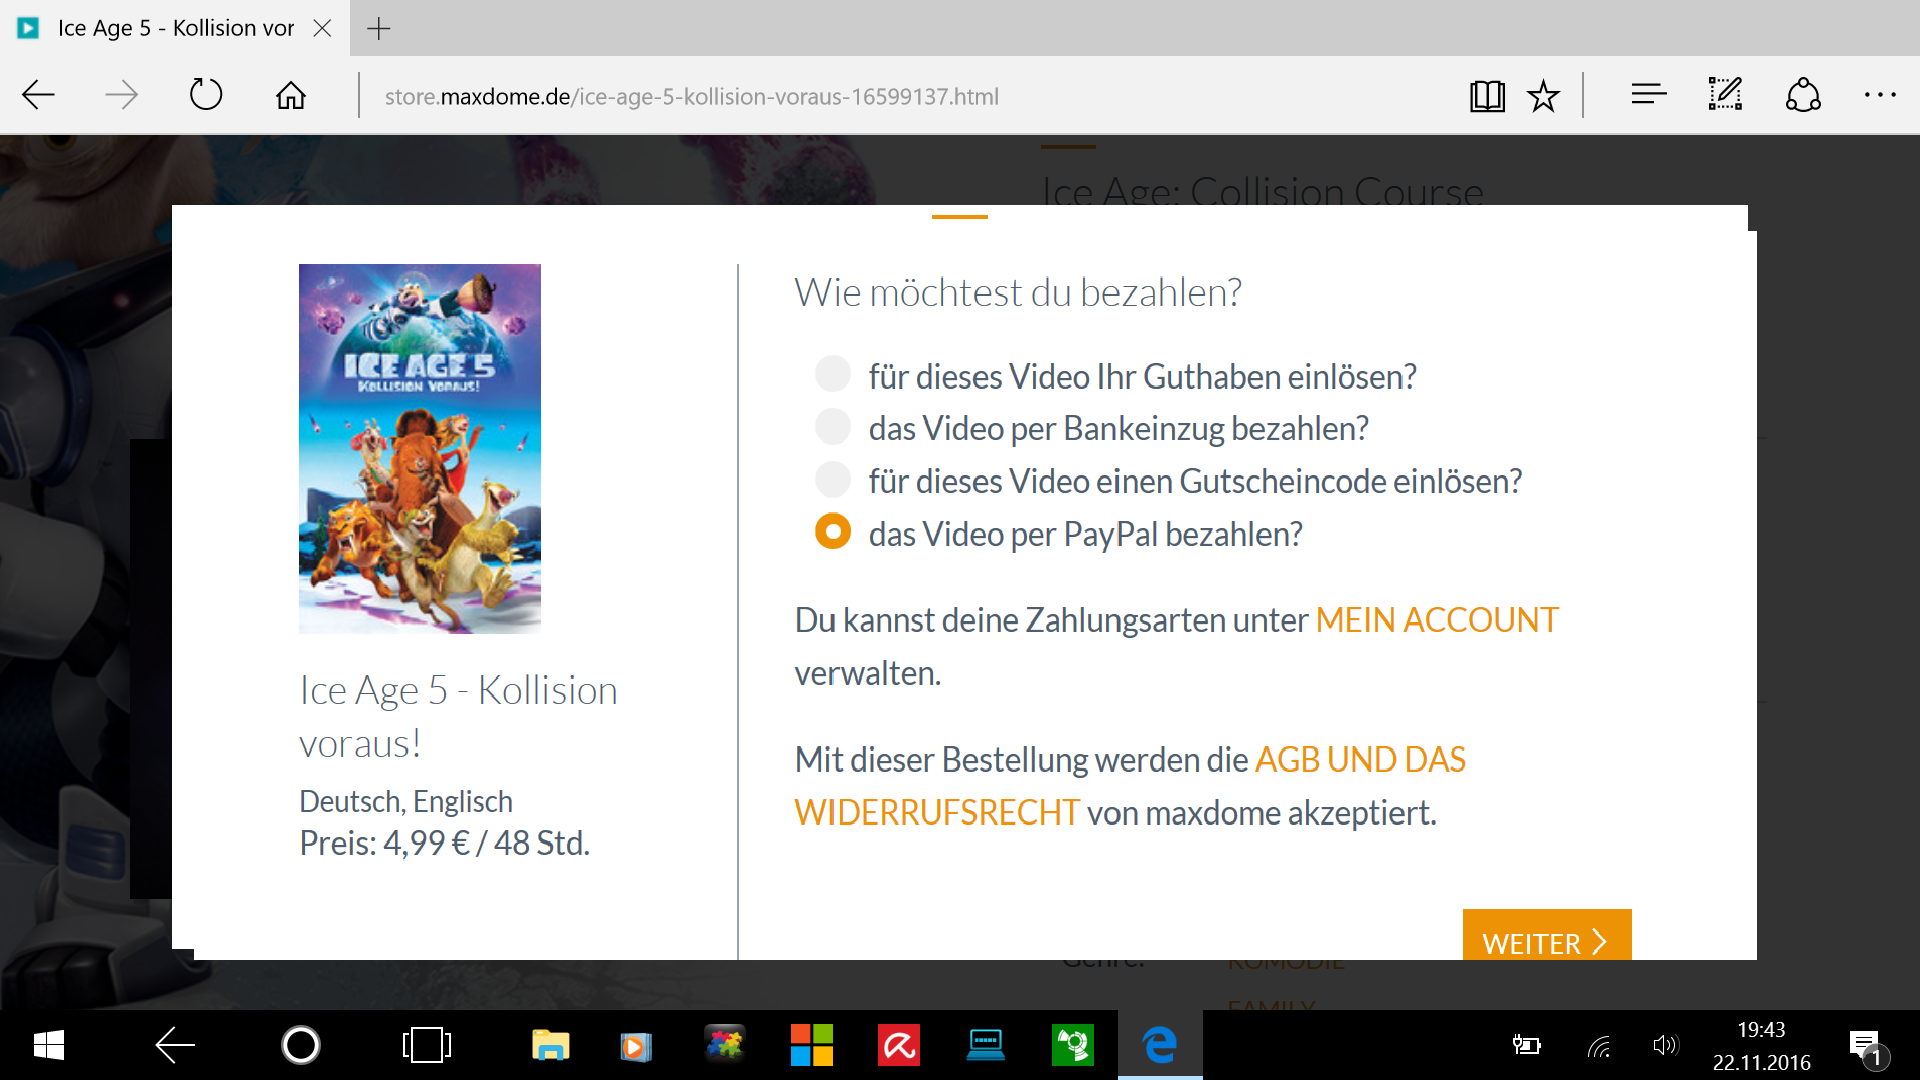Click the Deutsch, Englisch language text
Viewport: 1920px width, 1080px height.
406,801
